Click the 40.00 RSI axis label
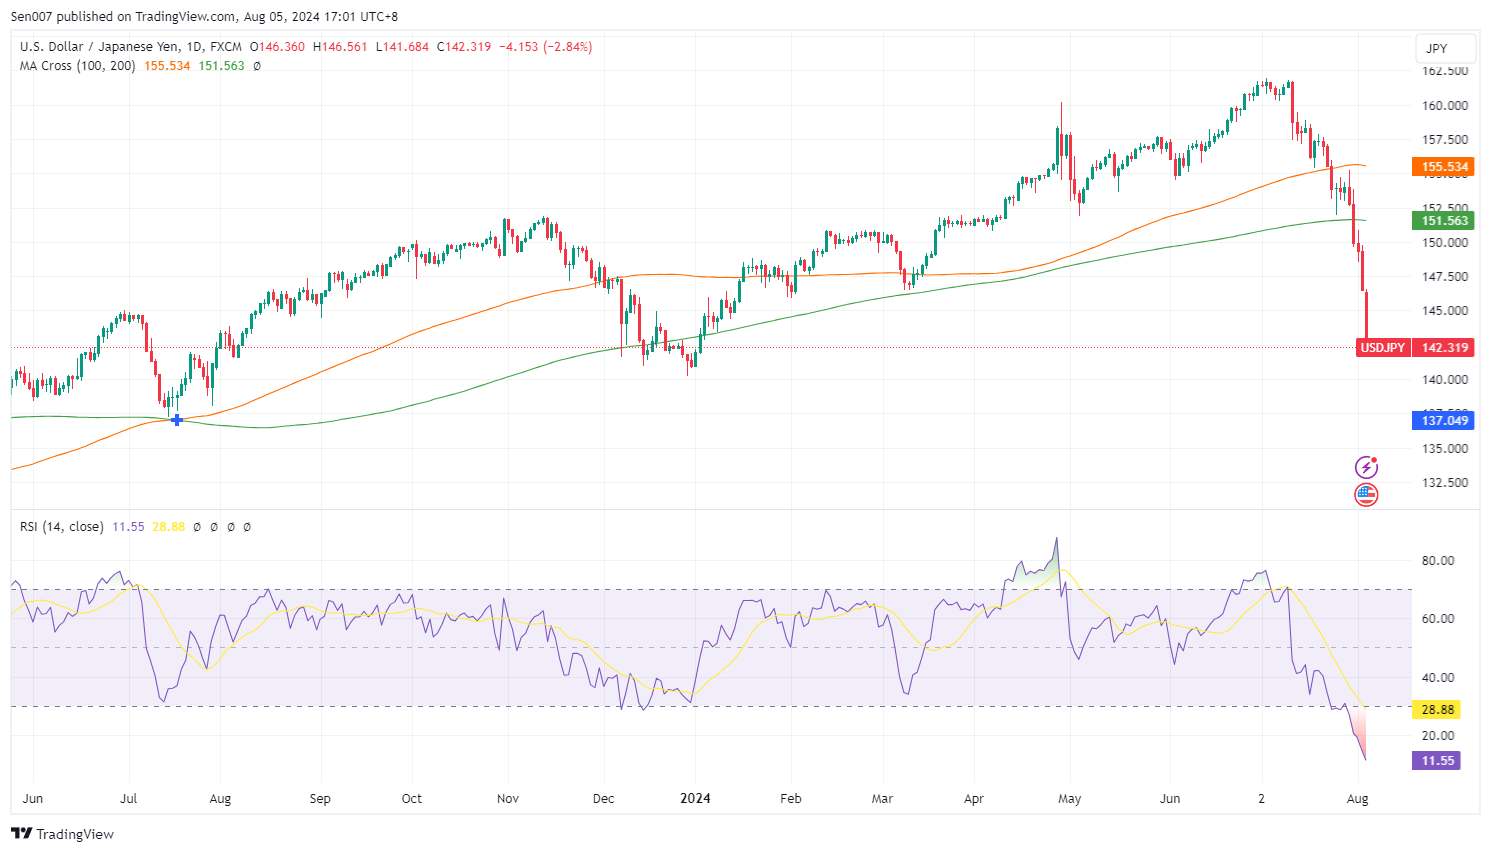The width and height of the screenshot is (1491, 853). point(1438,678)
